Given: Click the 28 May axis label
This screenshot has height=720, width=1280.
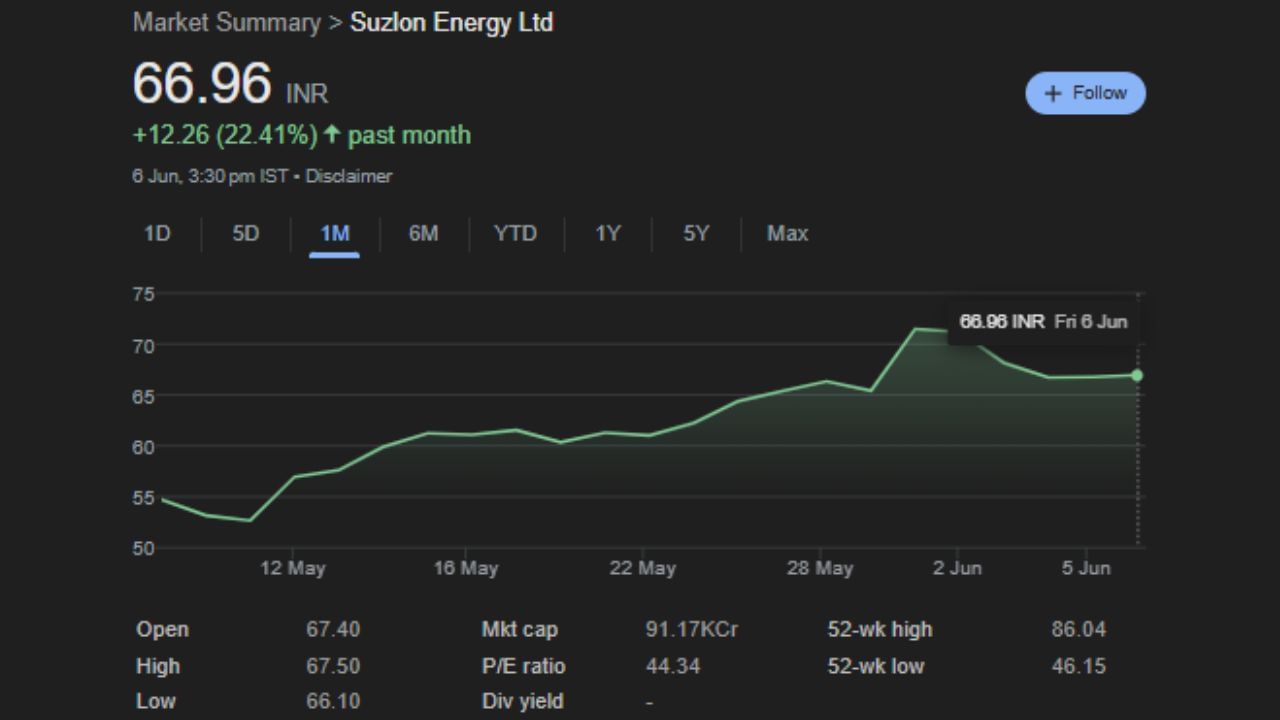Looking at the screenshot, I should point(820,568).
